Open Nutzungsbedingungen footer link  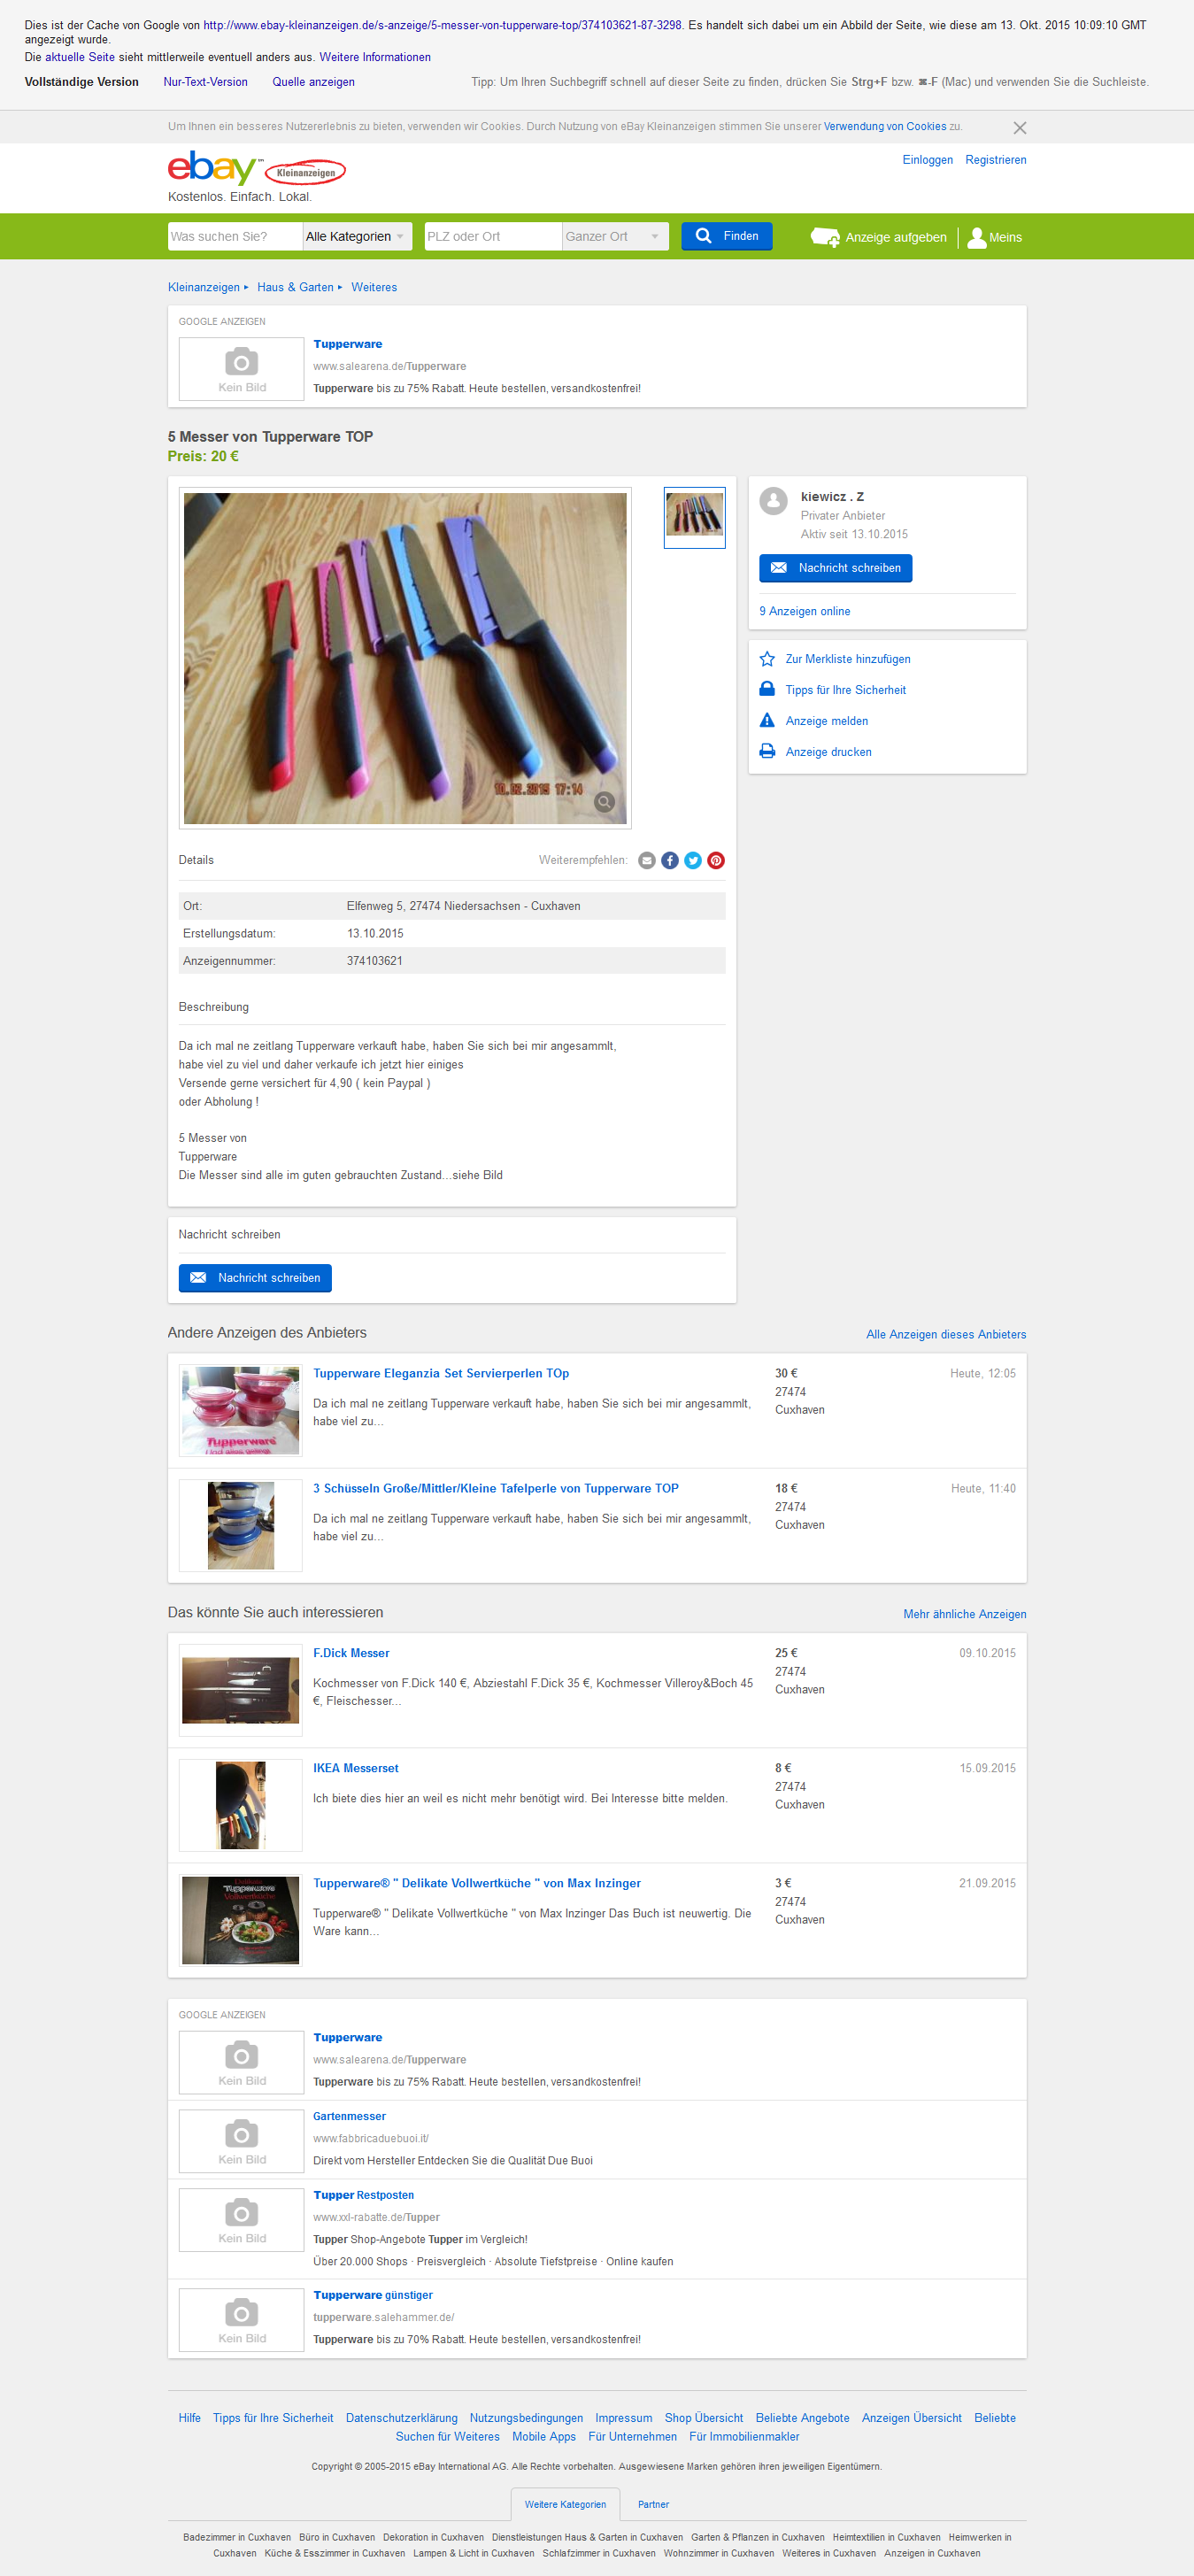pos(526,2418)
